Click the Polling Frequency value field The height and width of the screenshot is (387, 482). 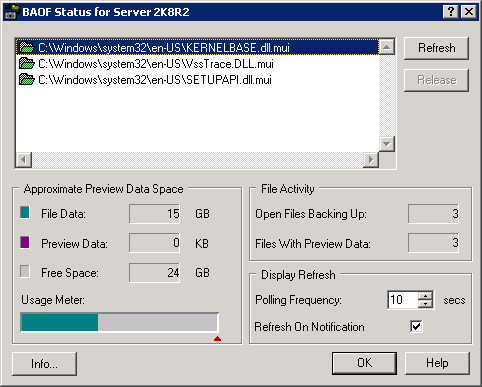click(x=403, y=300)
